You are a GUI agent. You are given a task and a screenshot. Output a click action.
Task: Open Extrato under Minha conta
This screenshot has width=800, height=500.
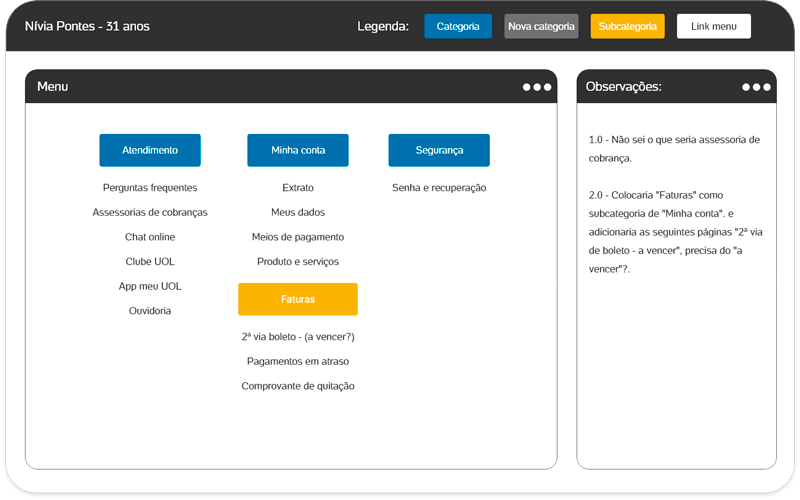point(298,188)
